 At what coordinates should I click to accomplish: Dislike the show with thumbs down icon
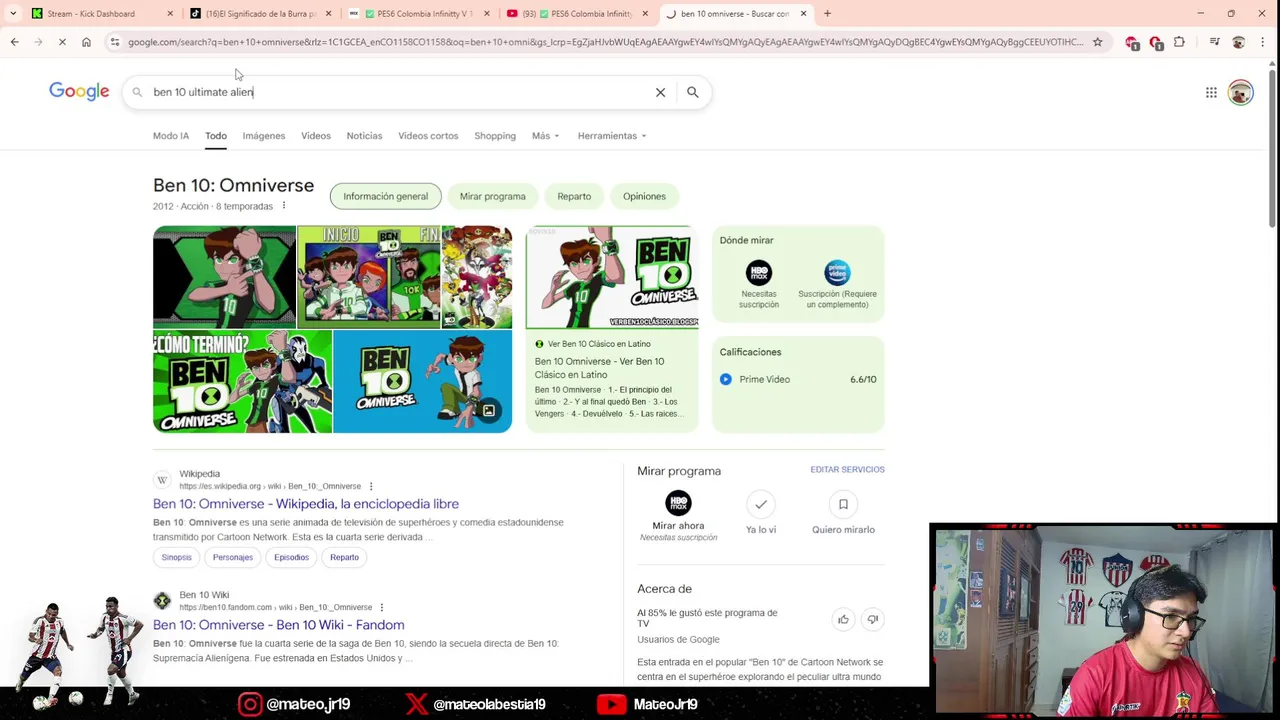pyautogui.click(x=872, y=619)
